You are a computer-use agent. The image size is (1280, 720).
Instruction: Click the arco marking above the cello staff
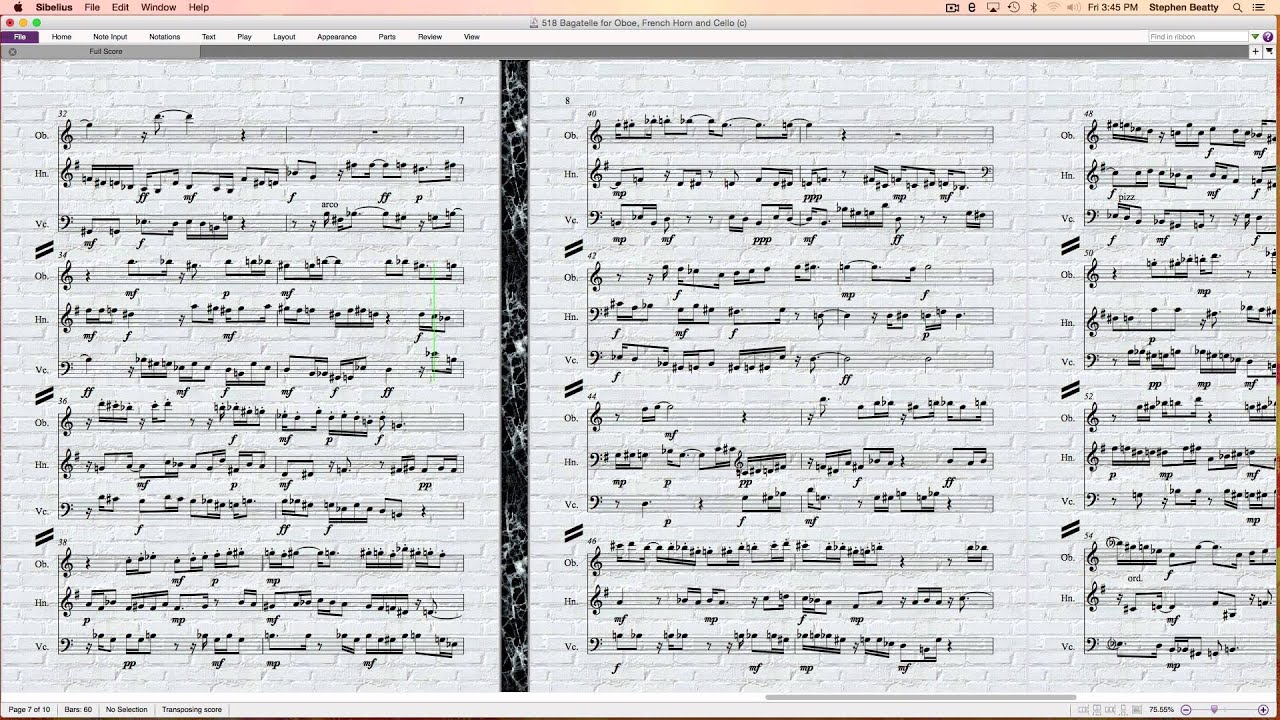[330, 204]
